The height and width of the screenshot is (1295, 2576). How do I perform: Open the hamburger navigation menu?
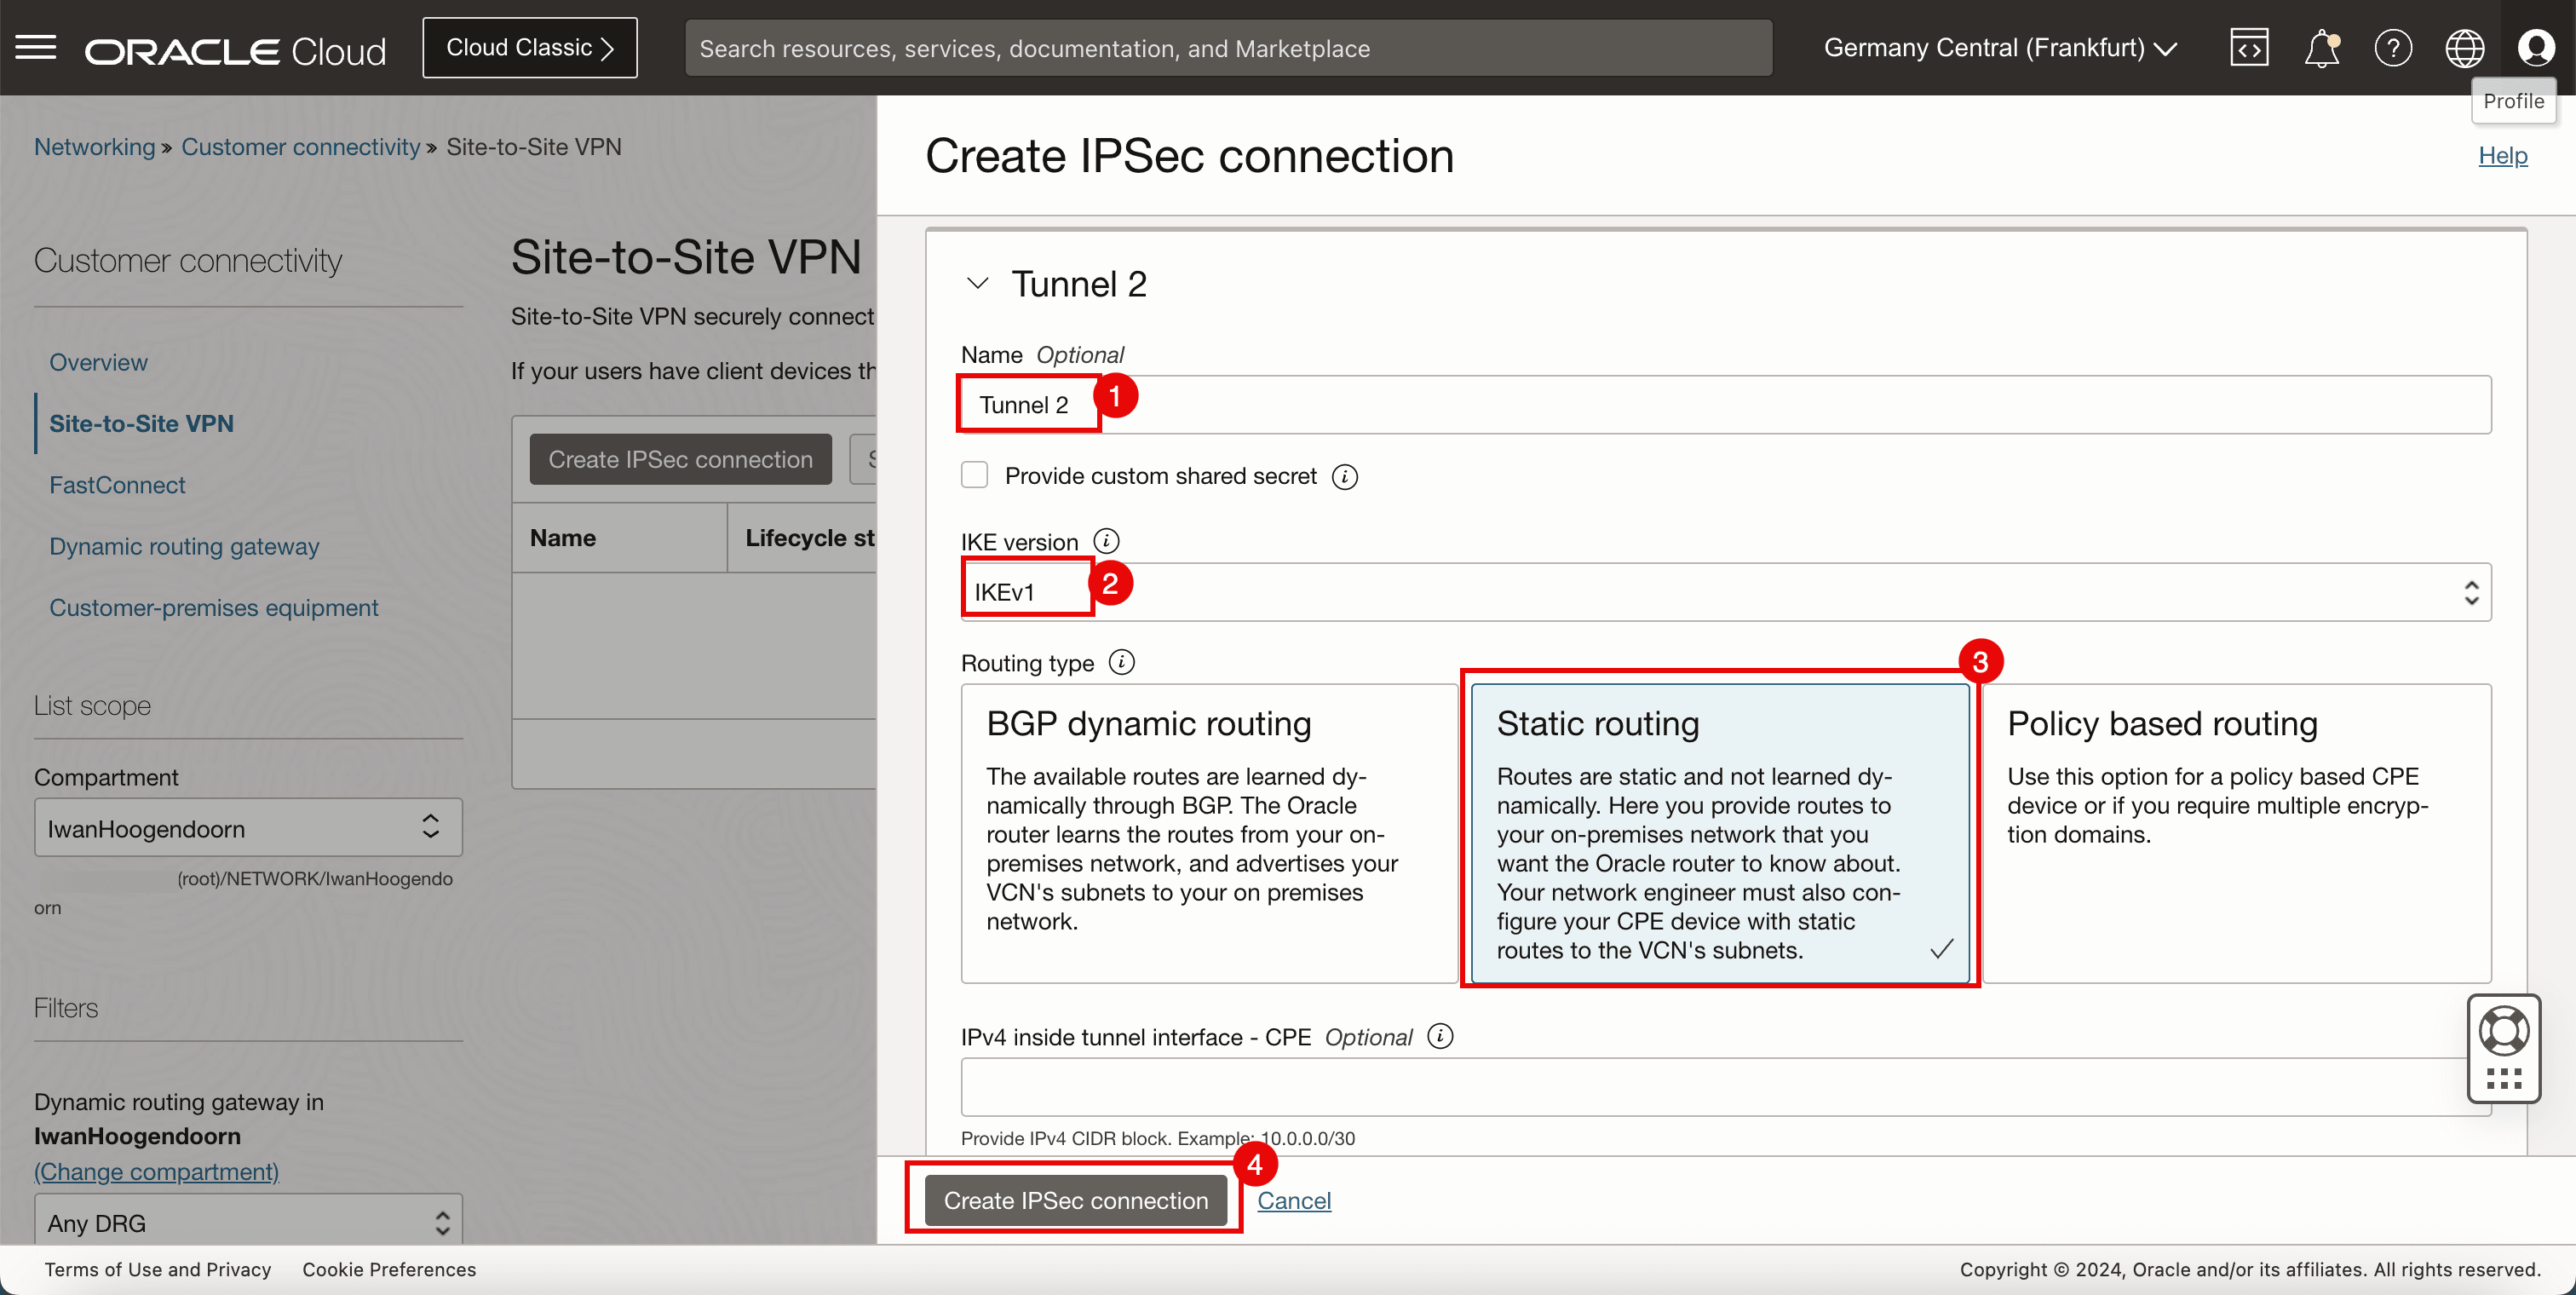[x=36, y=48]
